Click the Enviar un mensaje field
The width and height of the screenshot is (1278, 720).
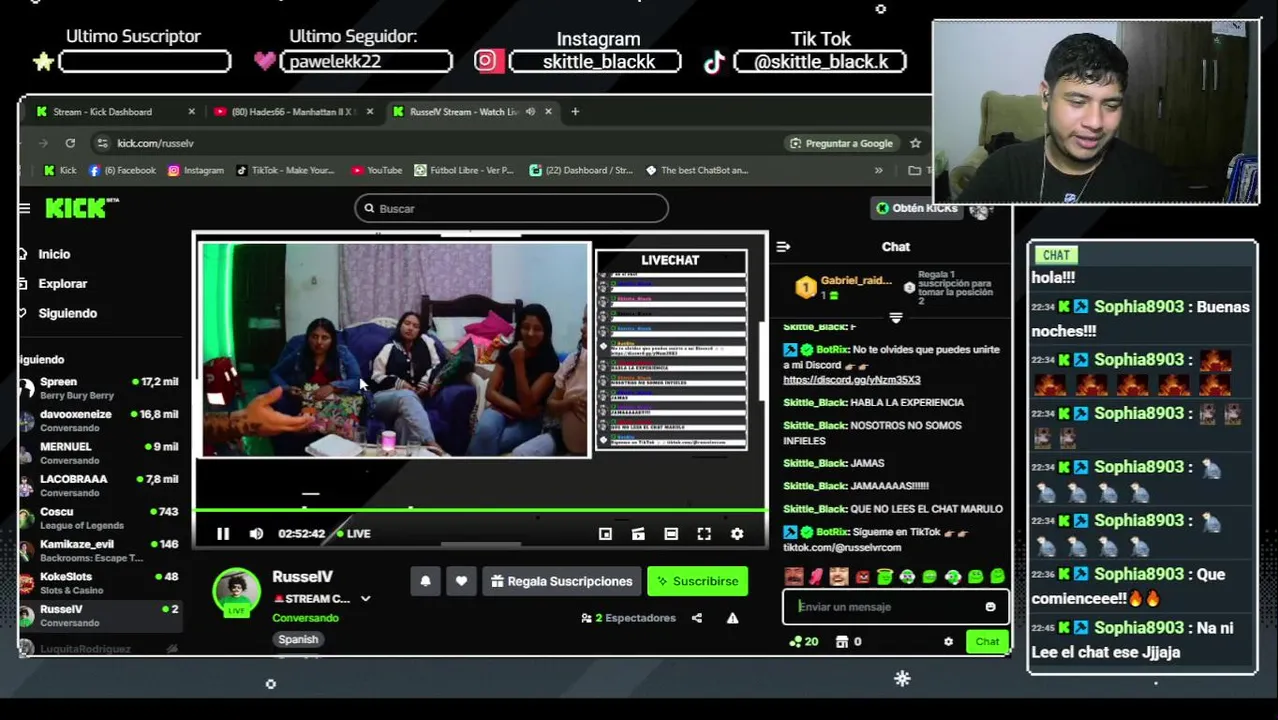coord(885,607)
